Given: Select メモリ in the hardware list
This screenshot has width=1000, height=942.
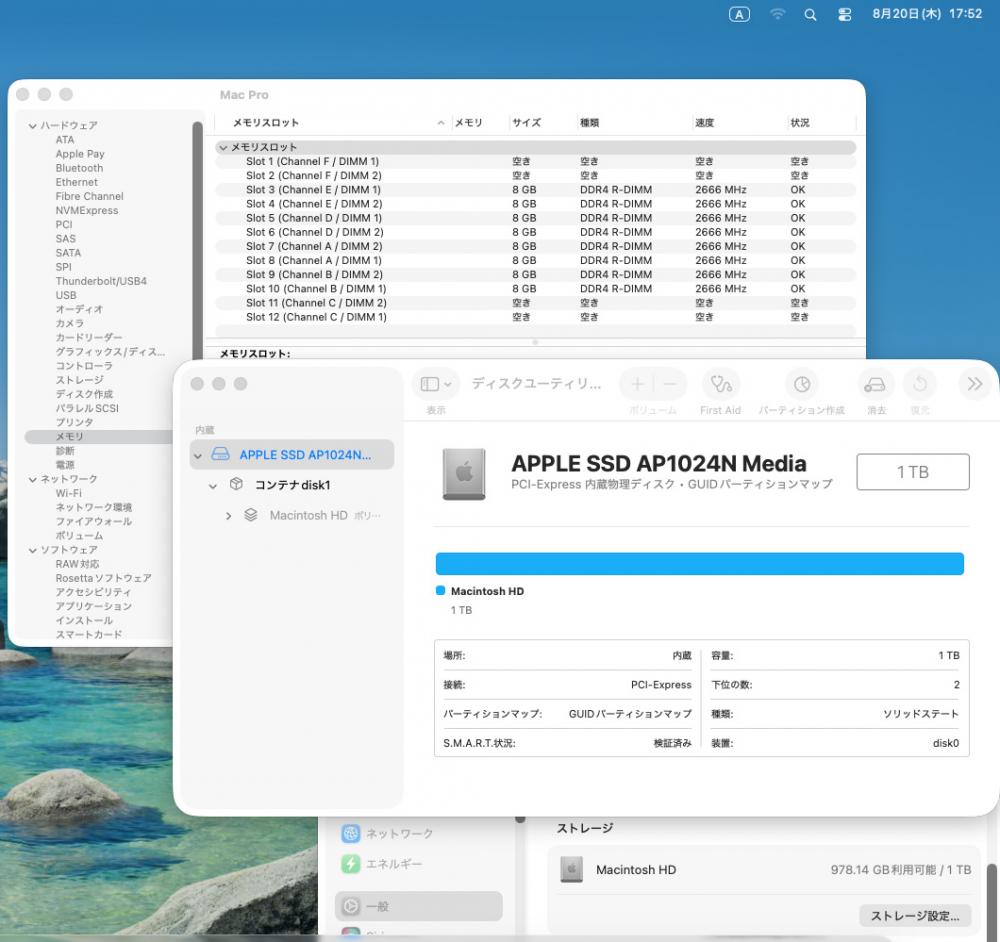Looking at the screenshot, I should (x=70, y=436).
